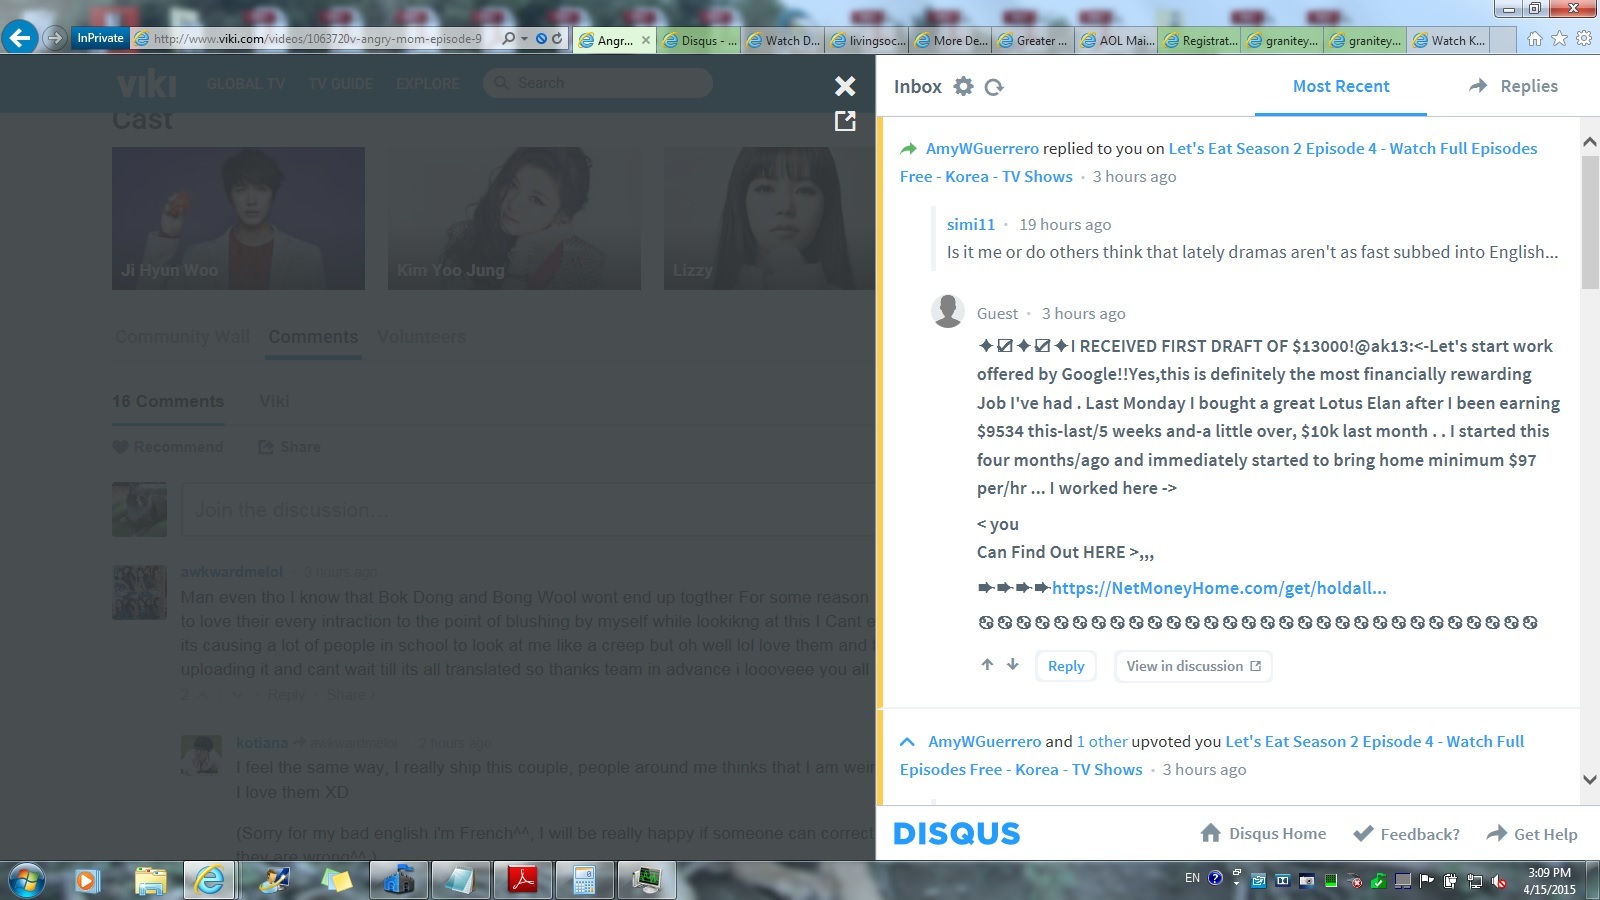Close the Disqus inbox overlay with the X
Viewport: 1600px width, 900px height.
click(845, 86)
